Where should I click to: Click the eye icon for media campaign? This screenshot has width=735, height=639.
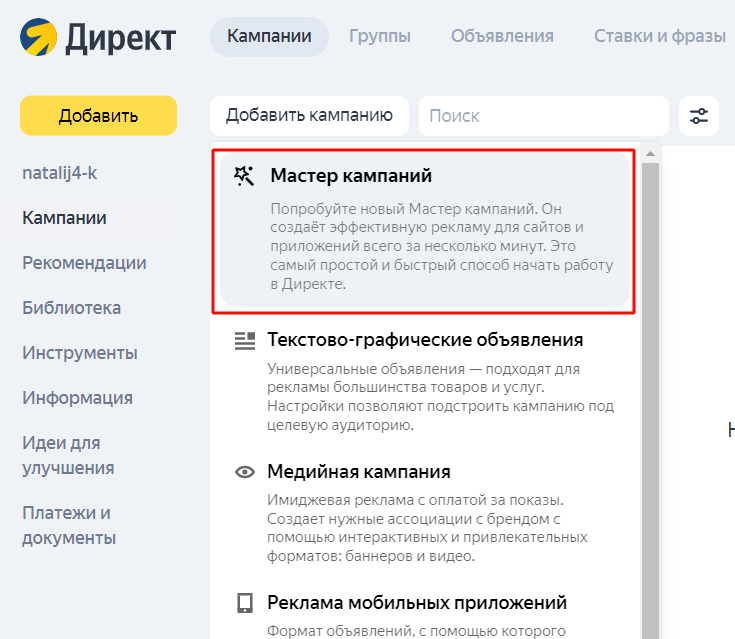(244, 472)
